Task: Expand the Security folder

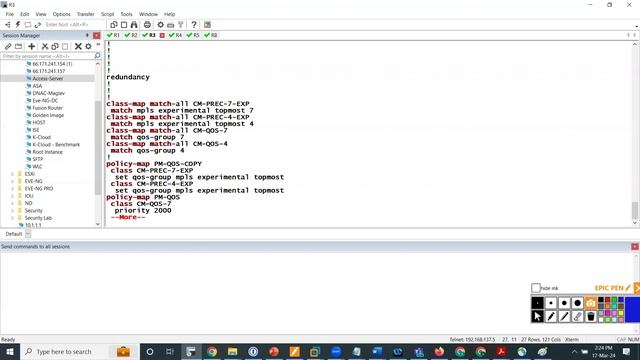Action: point(12,211)
